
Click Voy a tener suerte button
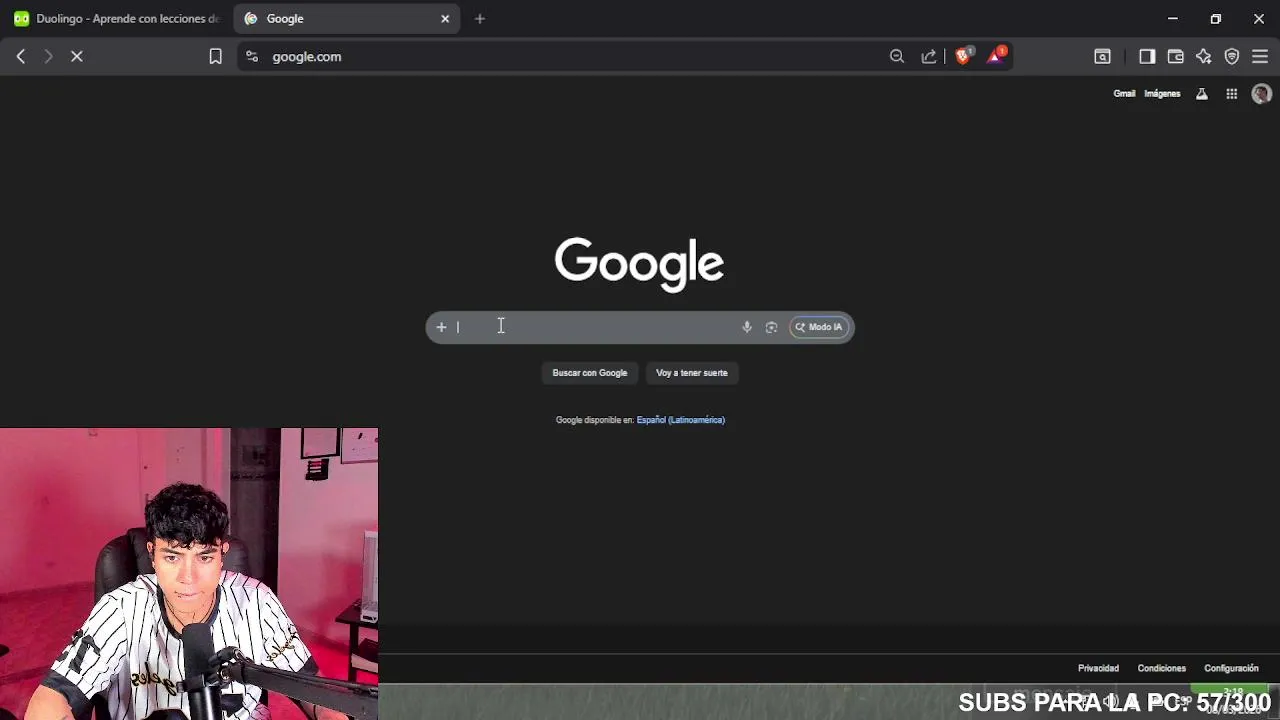coord(692,373)
